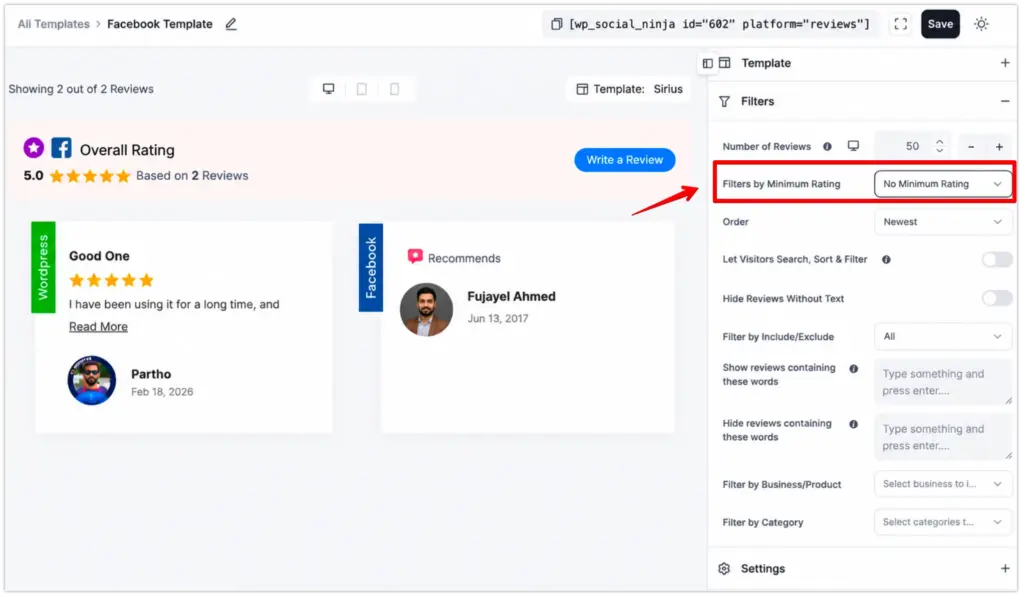Click the Template layout icon in sidebar
Screen dimensions: 1024x596
[x=726, y=63]
